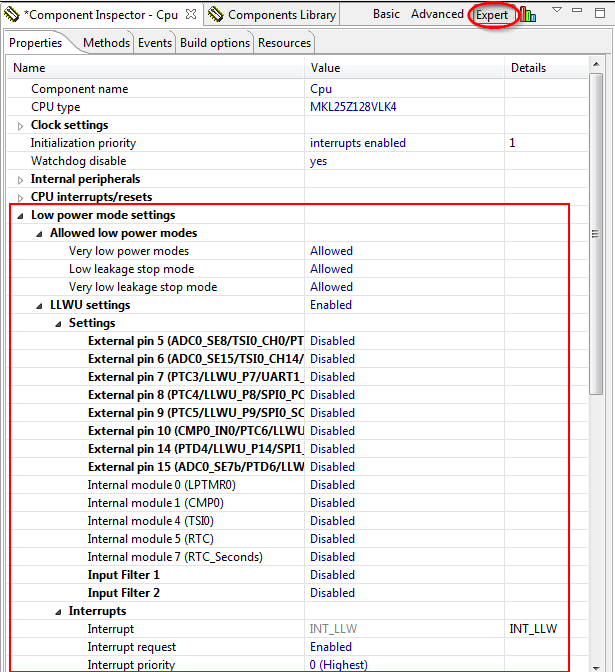Open the Resources tab
The width and height of the screenshot is (615, 672).
(284, 43)
